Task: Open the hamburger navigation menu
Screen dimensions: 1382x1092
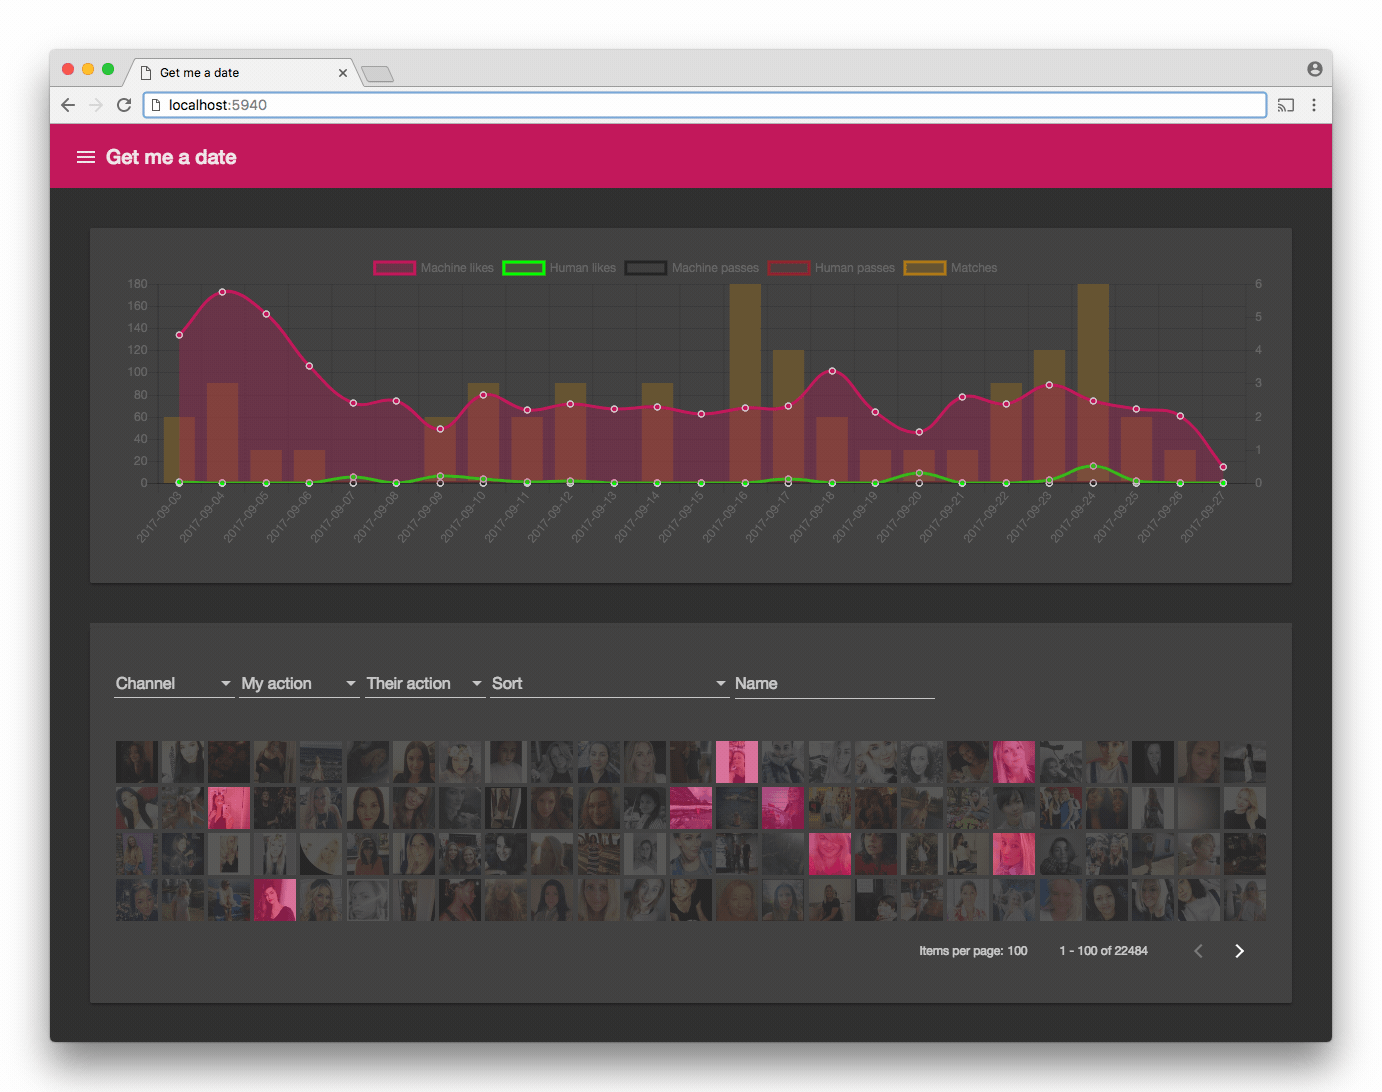Action: click(x=86, y=157)
